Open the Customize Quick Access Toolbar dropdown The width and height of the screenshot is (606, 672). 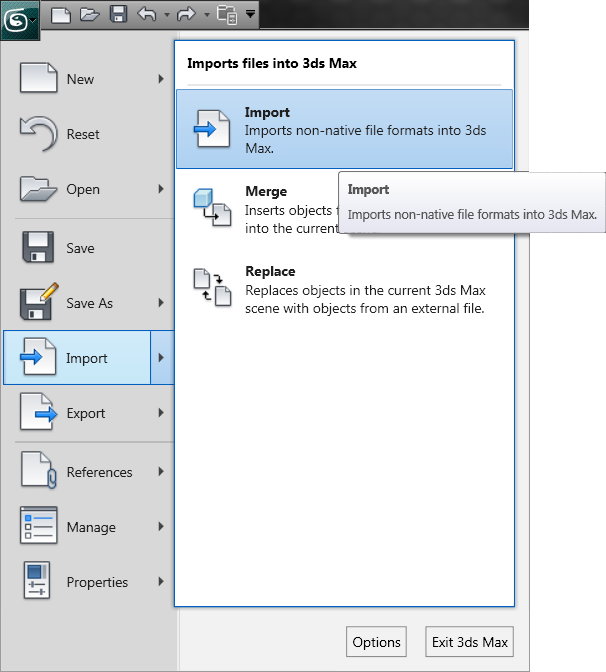(x=251, y=14)
